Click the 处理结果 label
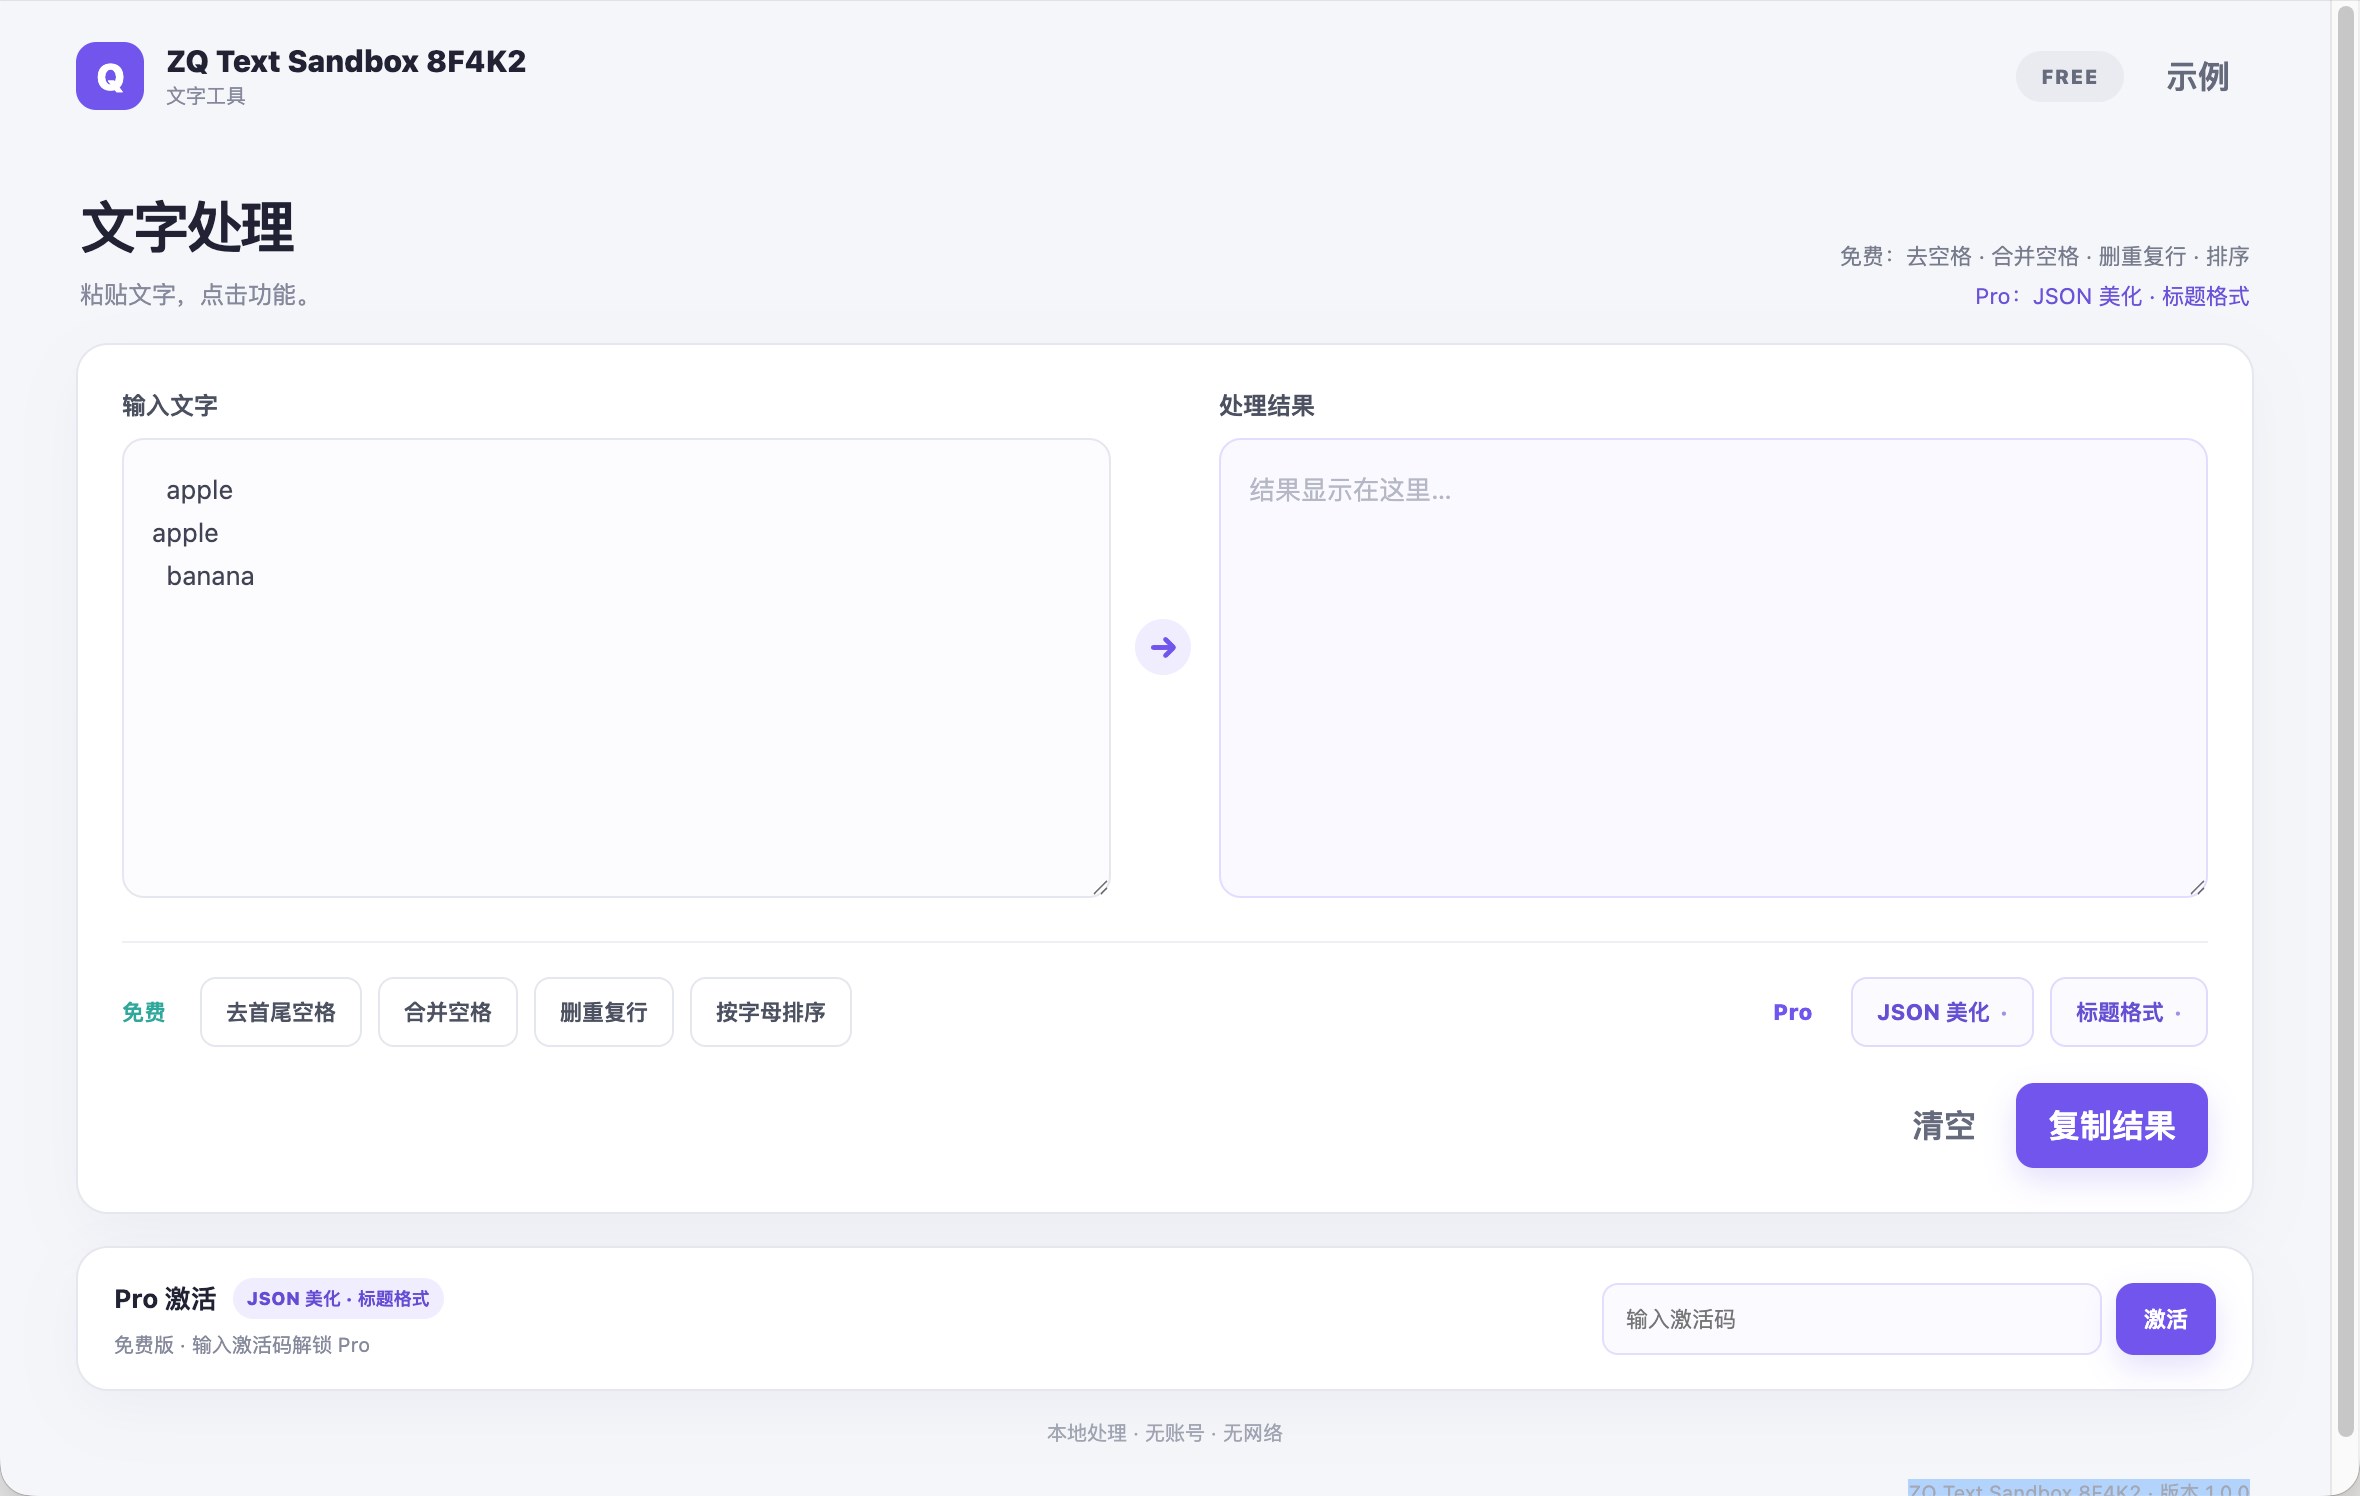 1266,405
